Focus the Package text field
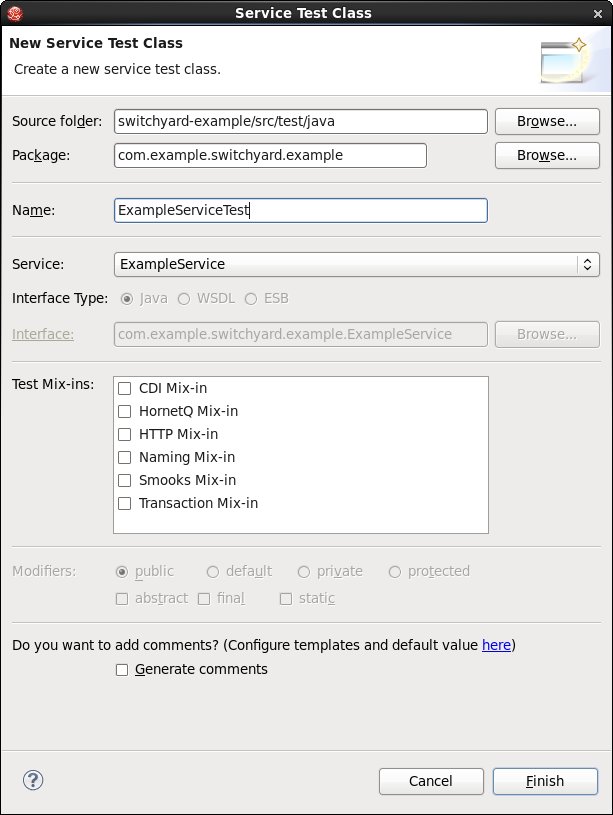Screen dimensions: 613x815 pyautogui.click(x=270, y=155)
